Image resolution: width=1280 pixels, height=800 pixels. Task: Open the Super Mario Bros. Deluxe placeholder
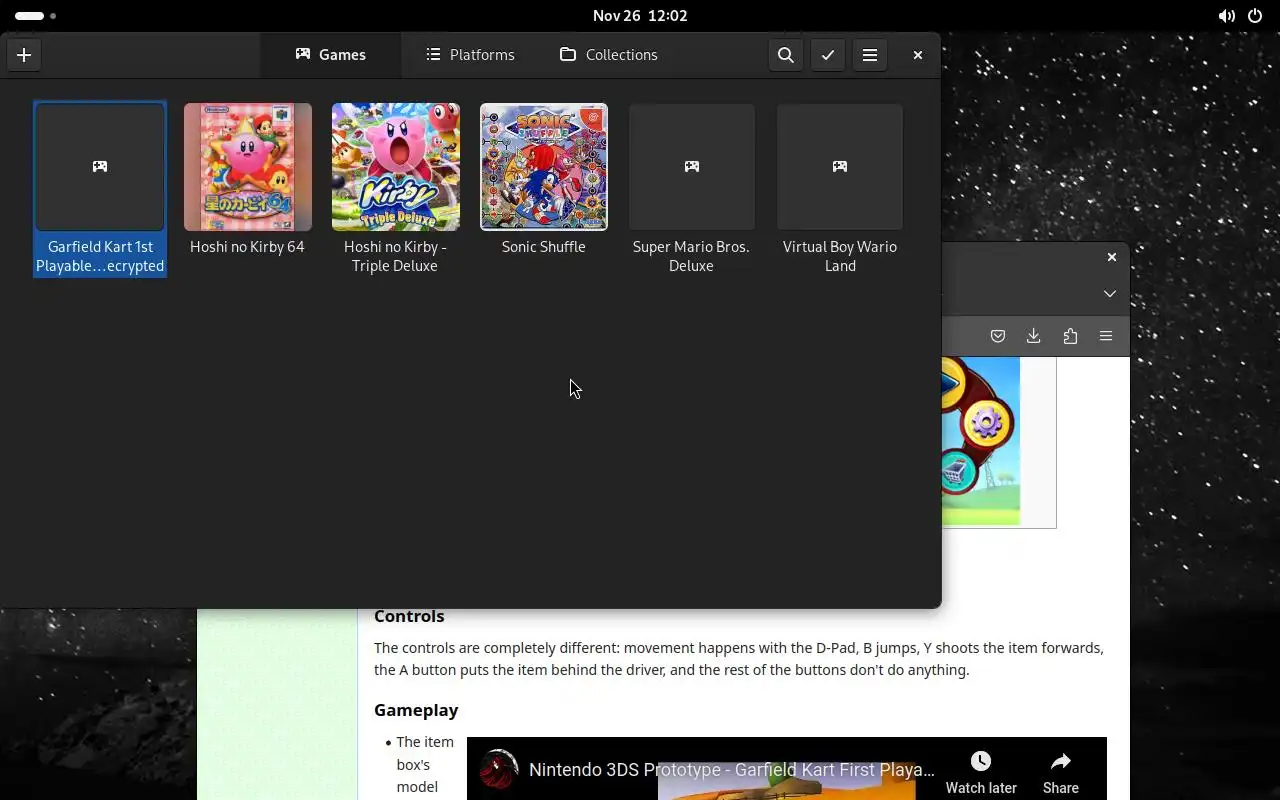tap(692, 167)
